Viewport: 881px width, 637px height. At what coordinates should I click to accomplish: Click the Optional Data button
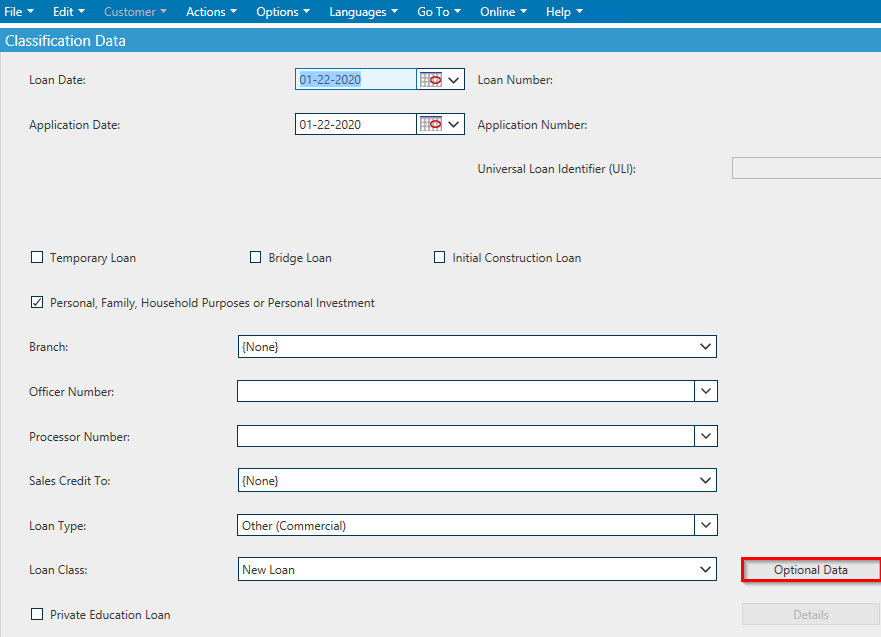[811, 569]
